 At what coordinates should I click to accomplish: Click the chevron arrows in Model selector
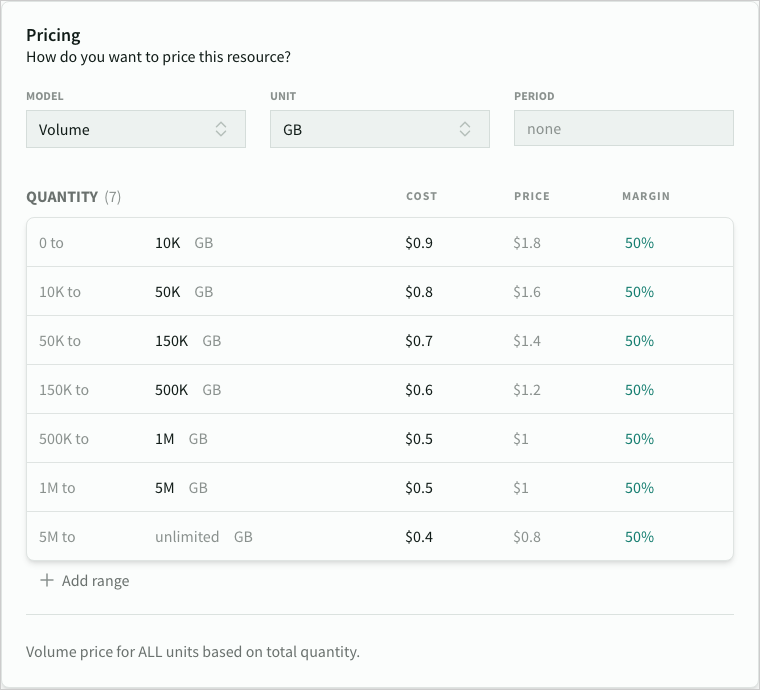click(x=221, y=129)
